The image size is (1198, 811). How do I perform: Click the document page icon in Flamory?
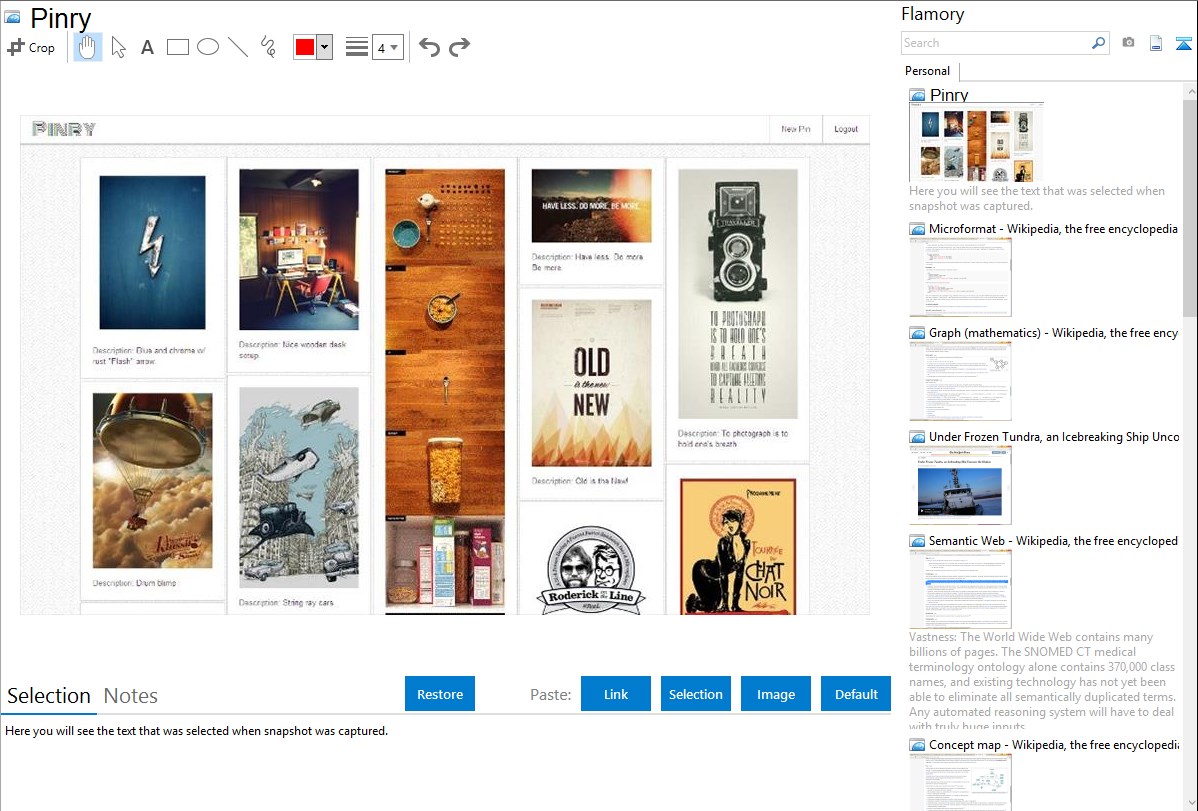[x=1156, y=43]
